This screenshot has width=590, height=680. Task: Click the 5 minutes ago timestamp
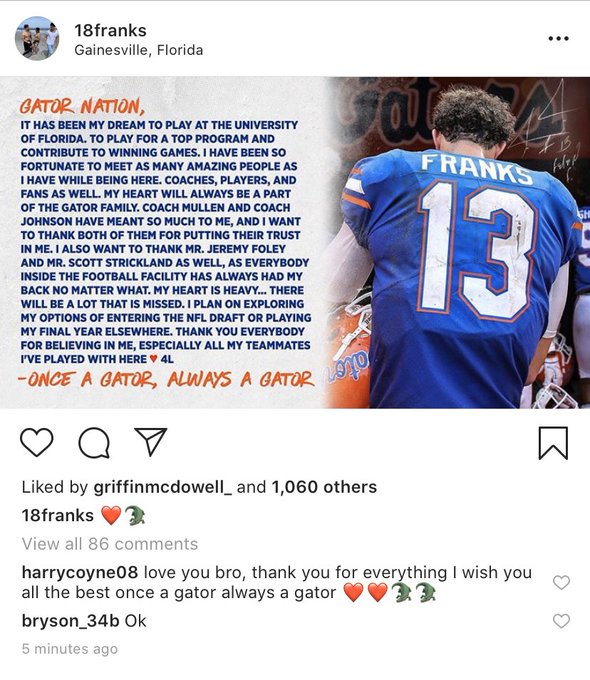point(70,649)
